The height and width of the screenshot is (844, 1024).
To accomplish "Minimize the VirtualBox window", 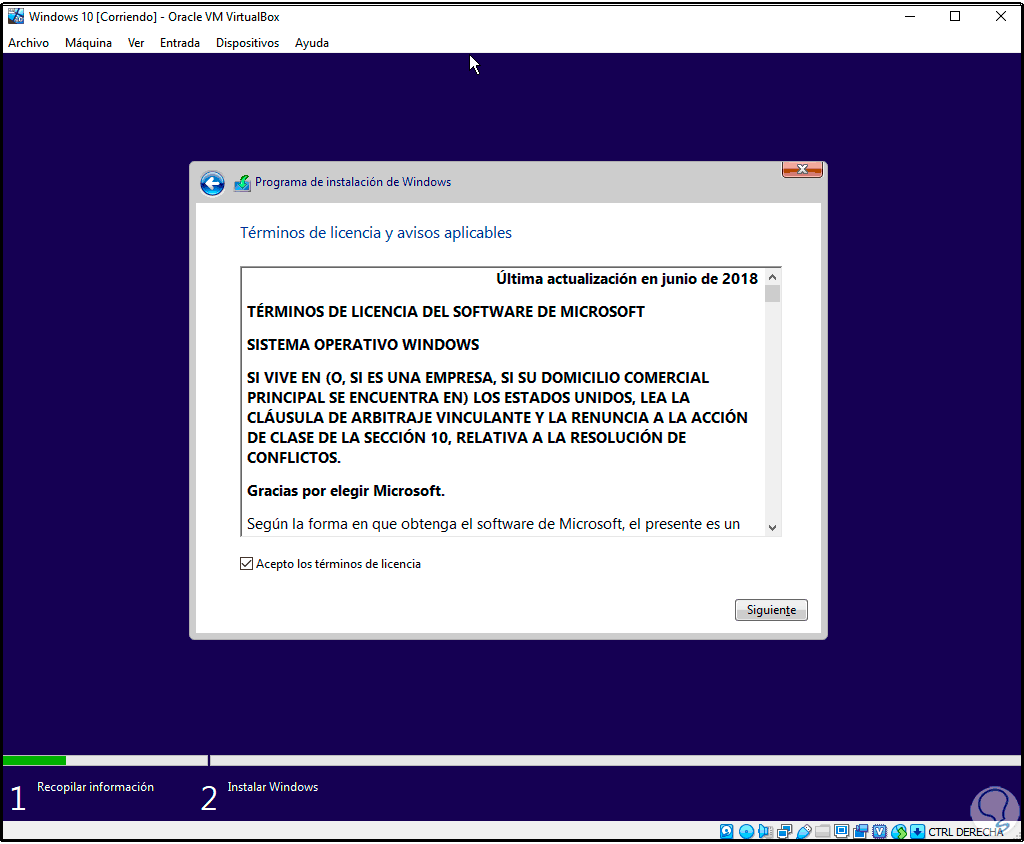I will (x=910, y=16).
